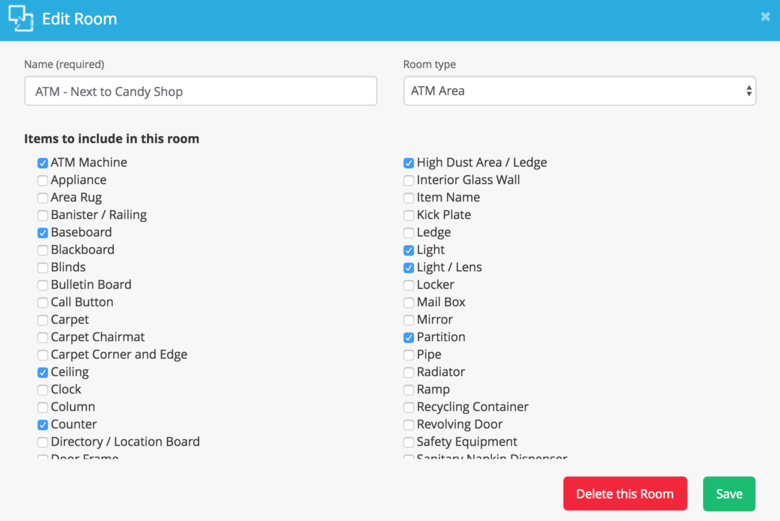The width and height of the screenshot is (780, 521).
Task: Click Delete this Room button
Action: coord(624,494)
